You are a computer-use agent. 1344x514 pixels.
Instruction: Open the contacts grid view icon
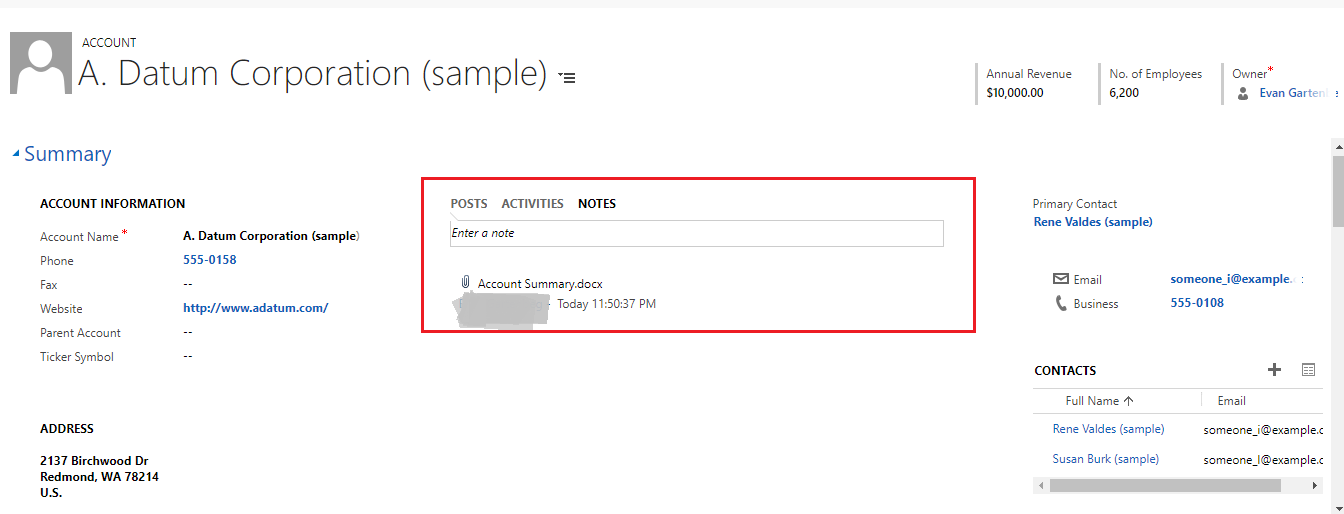[x=1308, y=370]
